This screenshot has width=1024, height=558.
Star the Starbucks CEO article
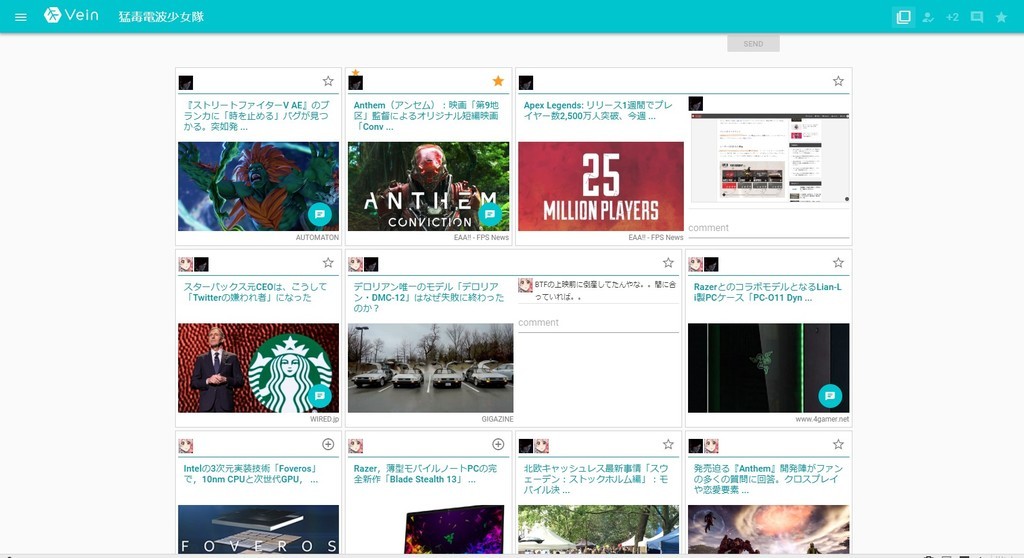[x=328, y=263]
